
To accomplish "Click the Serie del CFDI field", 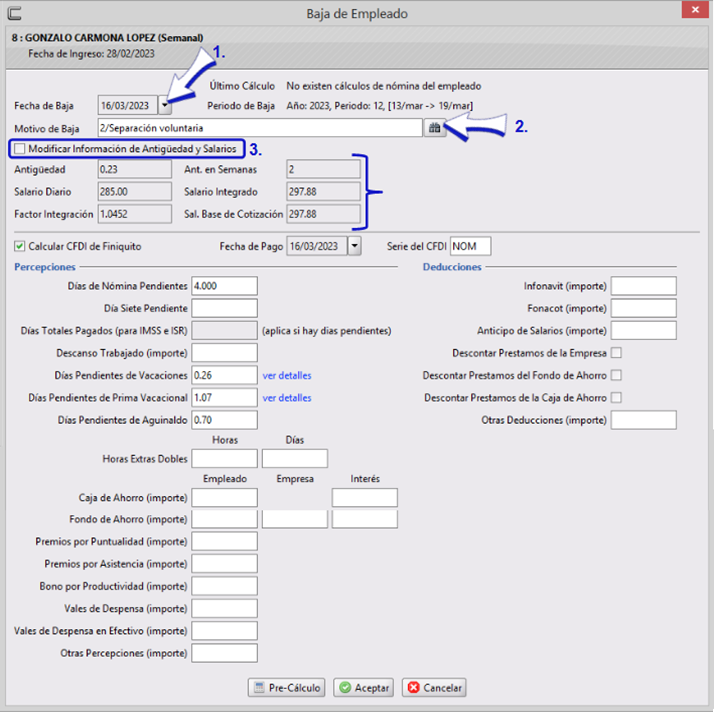I will [470, 246].
